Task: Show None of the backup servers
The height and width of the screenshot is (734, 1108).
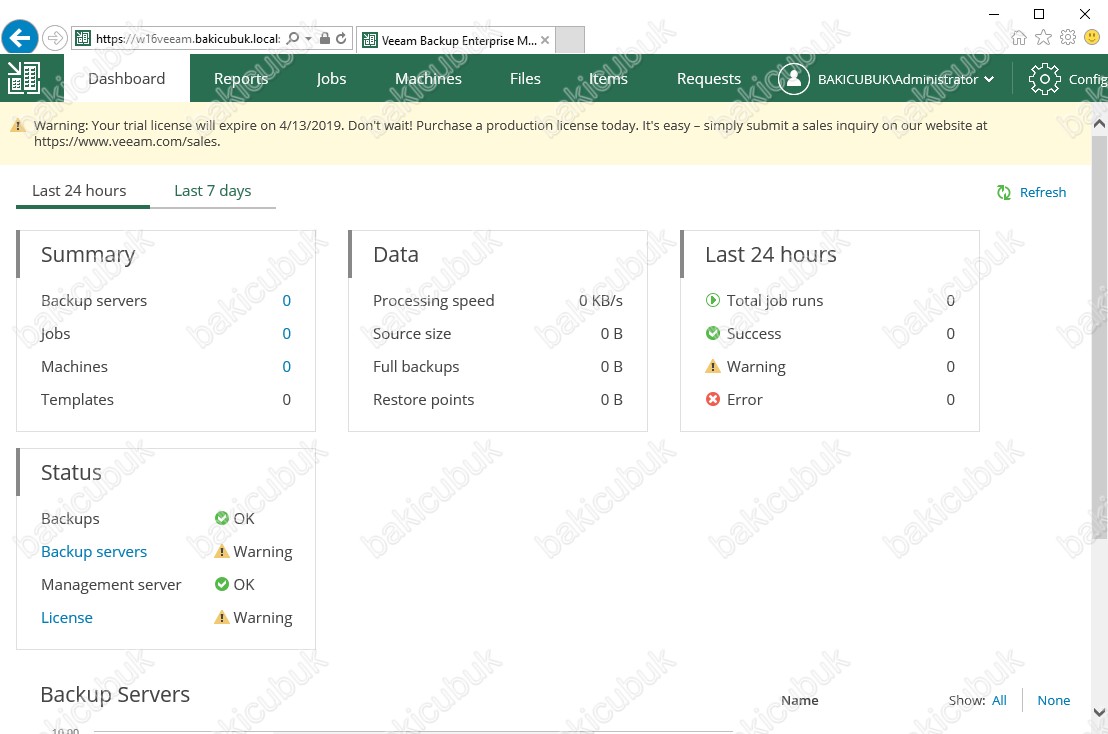Action: tap(1054, 700)
